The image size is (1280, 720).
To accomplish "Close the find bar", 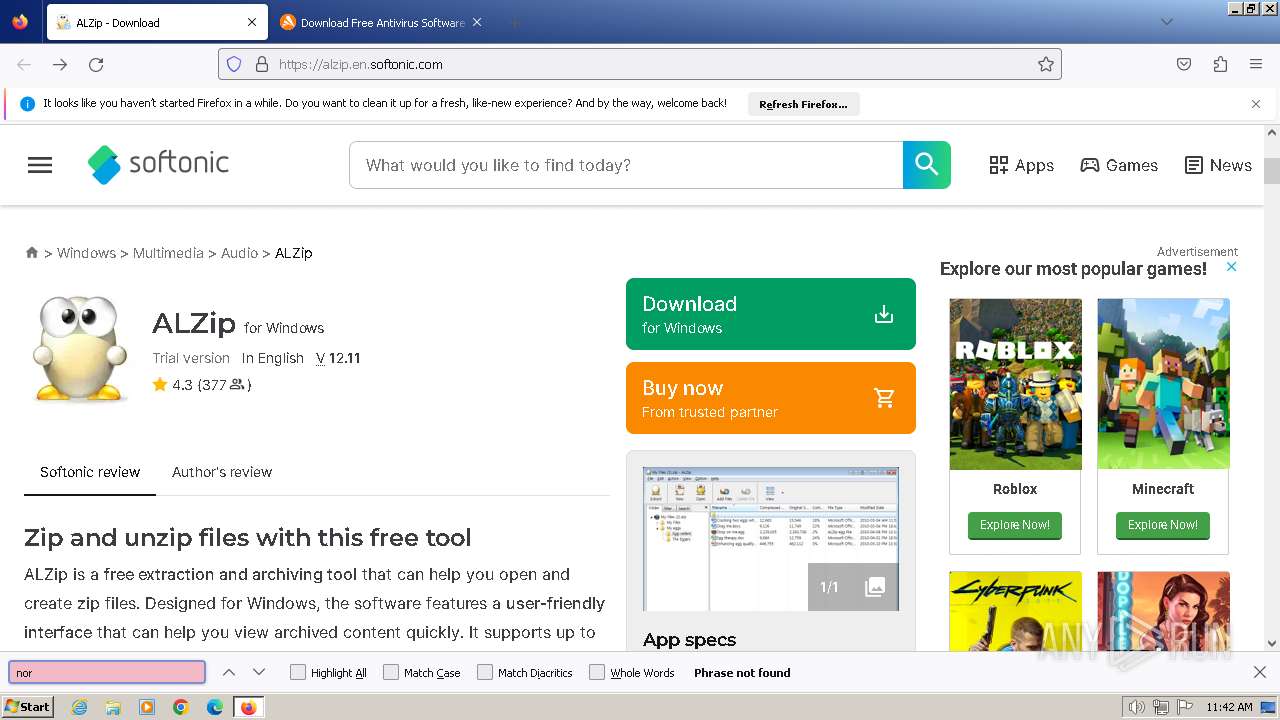I will tap(1260, 672).
